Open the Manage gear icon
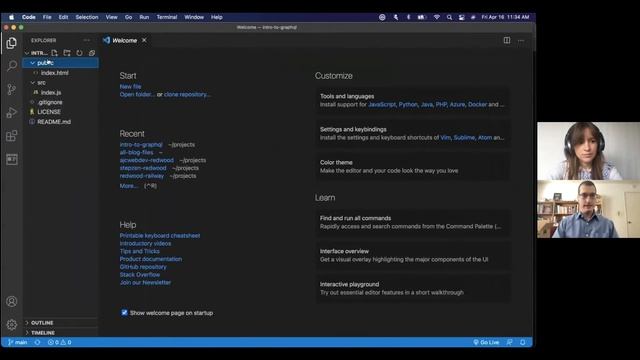 click(11, 324)
